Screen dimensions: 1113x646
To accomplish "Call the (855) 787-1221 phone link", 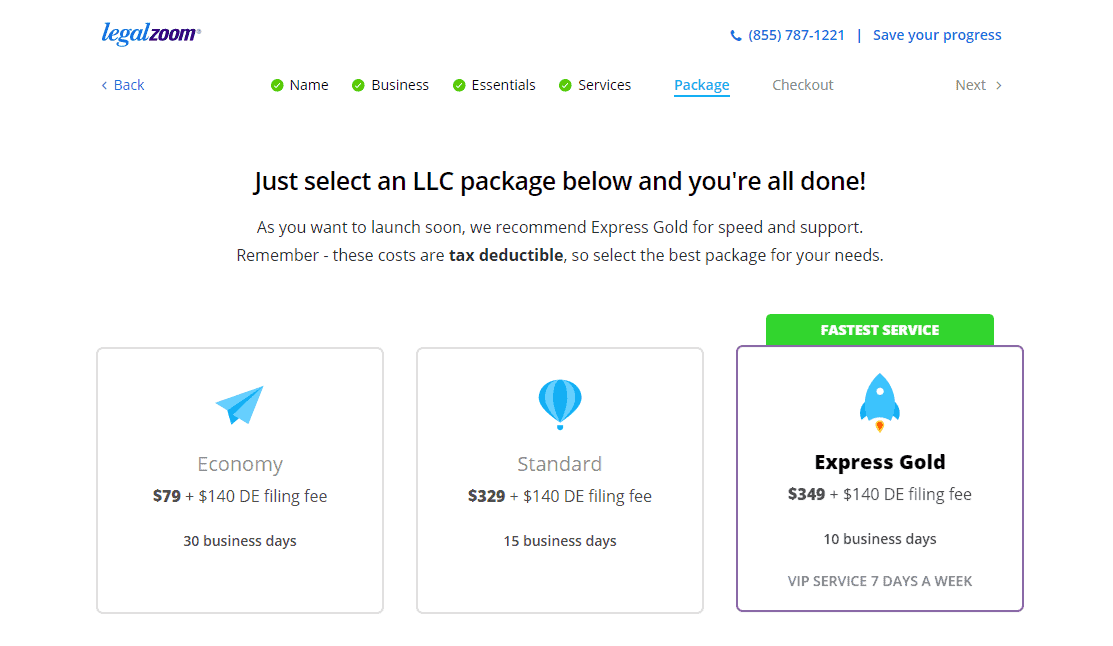I will (x=796, y=35).
